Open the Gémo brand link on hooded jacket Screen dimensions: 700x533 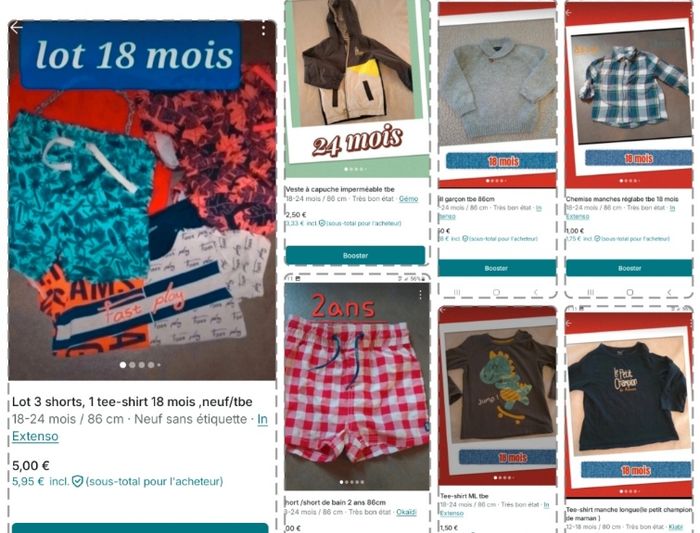(408, 199)
